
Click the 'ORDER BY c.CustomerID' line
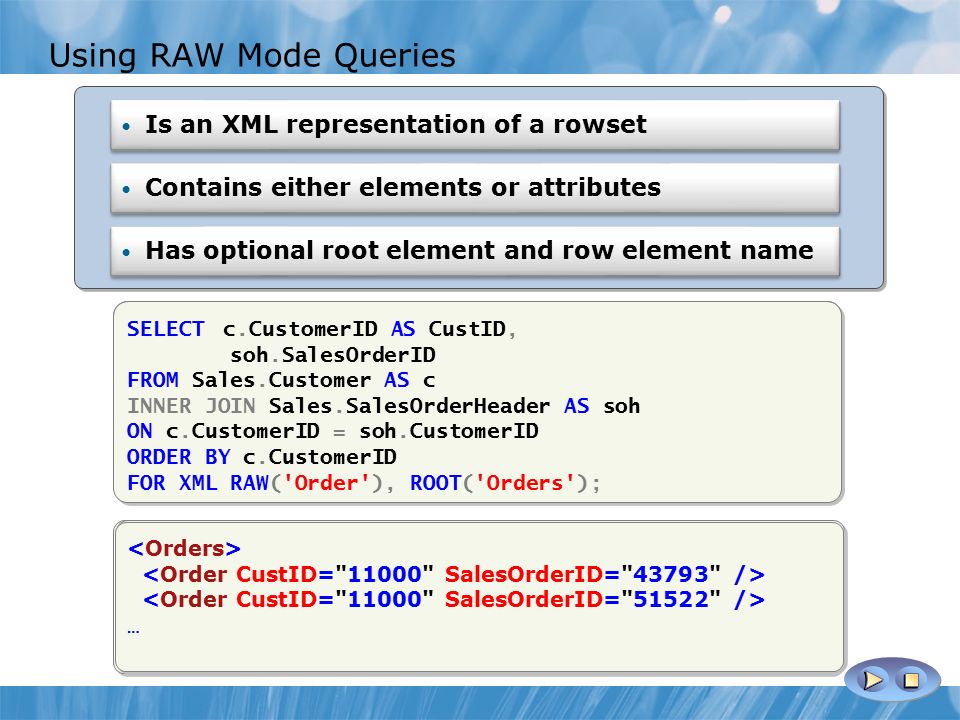click(x=261, y=457)
